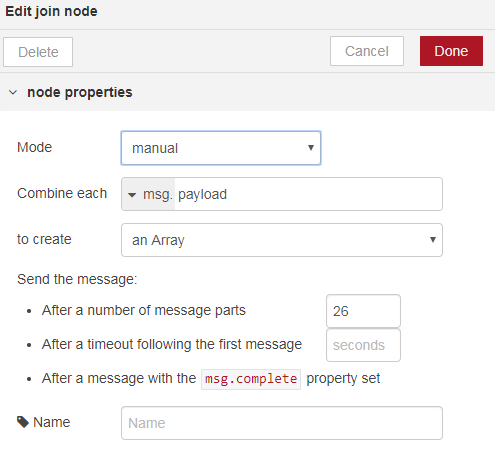Click the arrow on 'an Array' select
495x463 pixels.
tap(433, 240)
